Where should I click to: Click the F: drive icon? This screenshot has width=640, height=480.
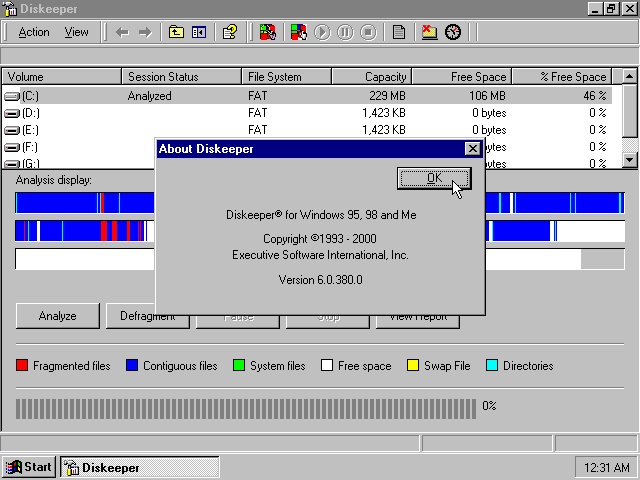pos(11,147)
